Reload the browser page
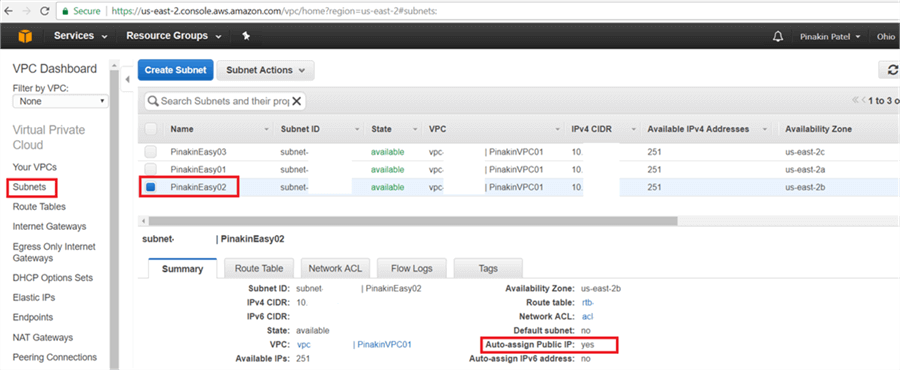This screenshot has width=900, height=370. click(x=44, y=10)
